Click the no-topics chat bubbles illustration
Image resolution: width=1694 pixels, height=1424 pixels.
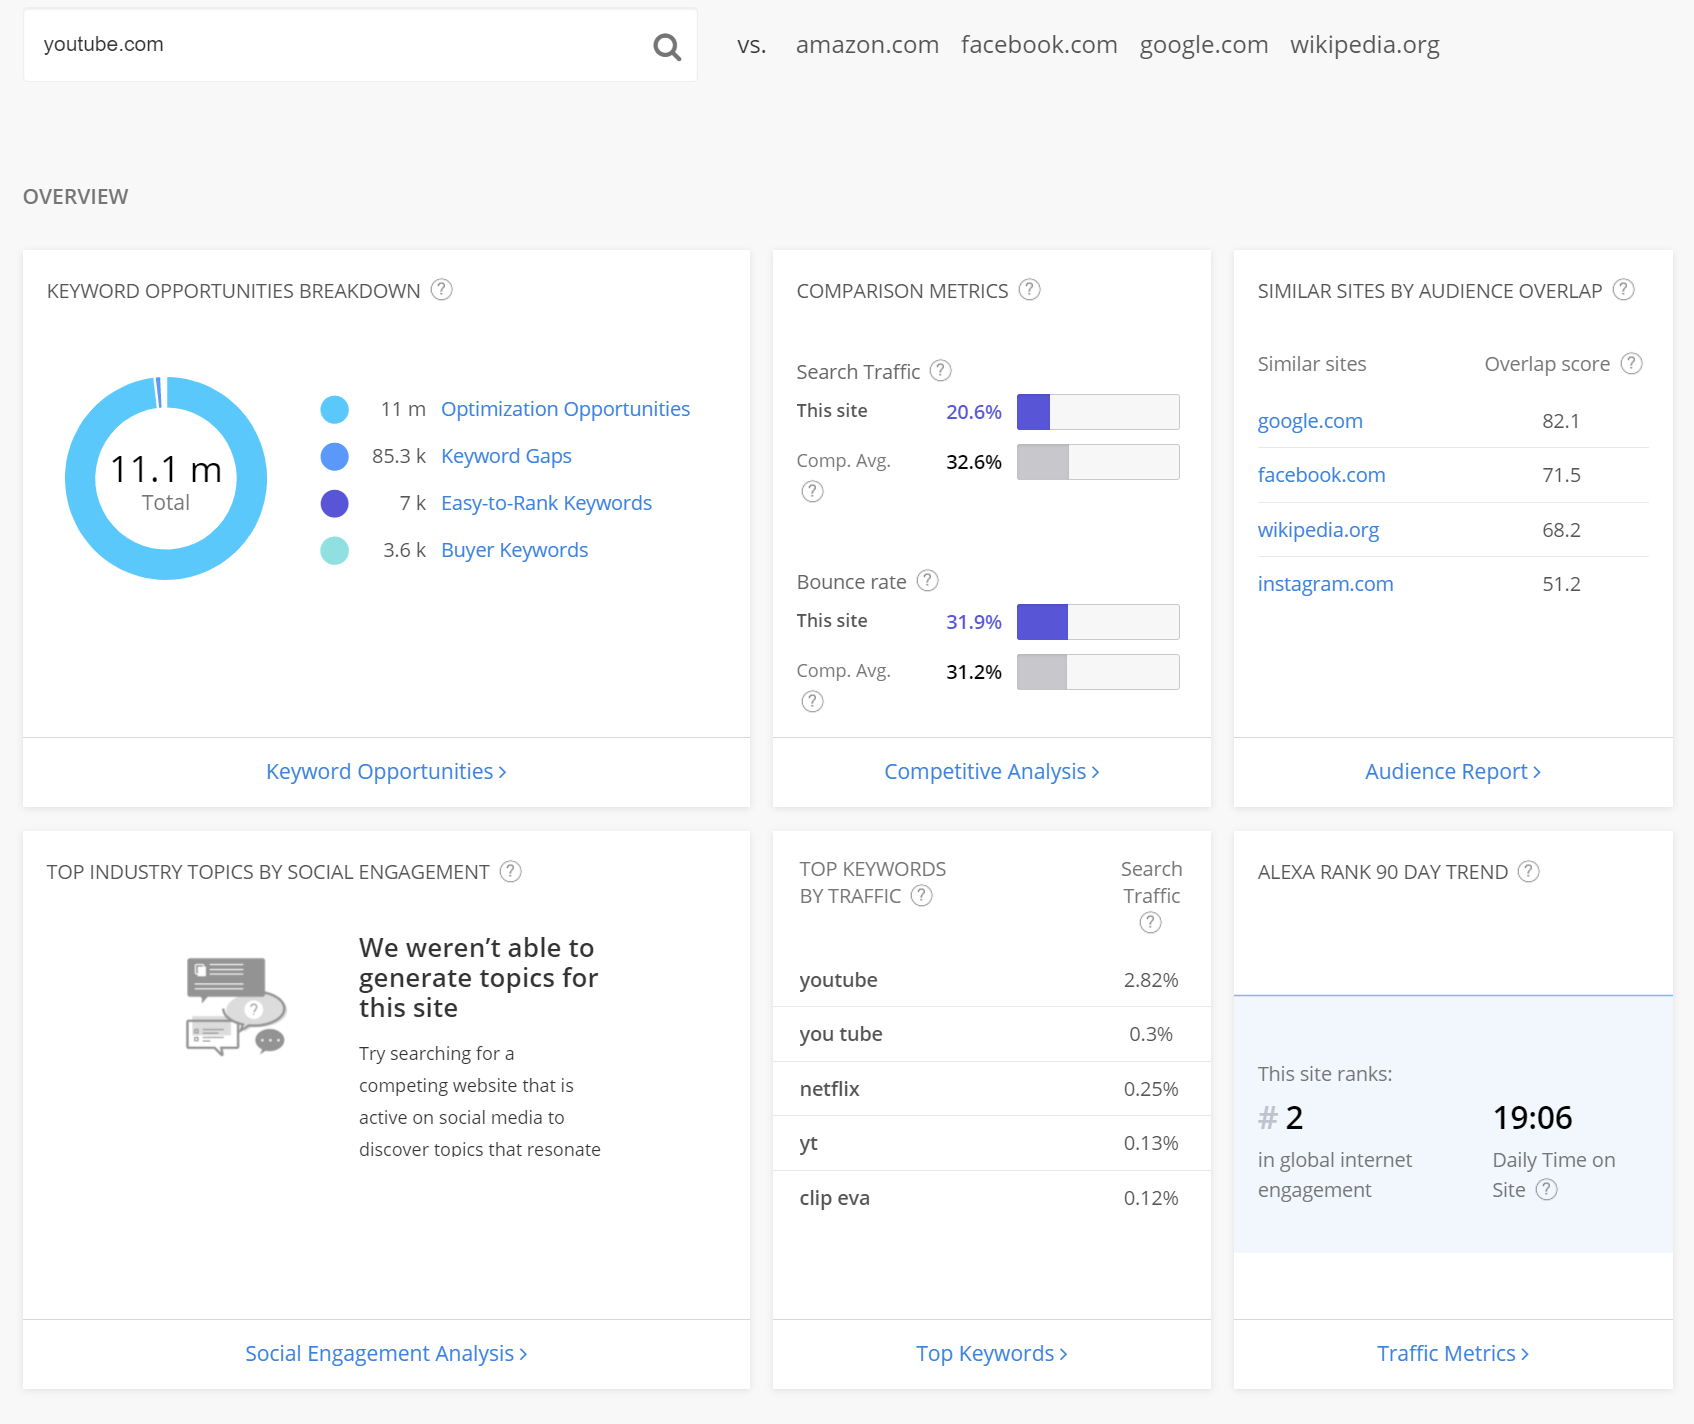pyautogui.click(x=236, y=1006)
